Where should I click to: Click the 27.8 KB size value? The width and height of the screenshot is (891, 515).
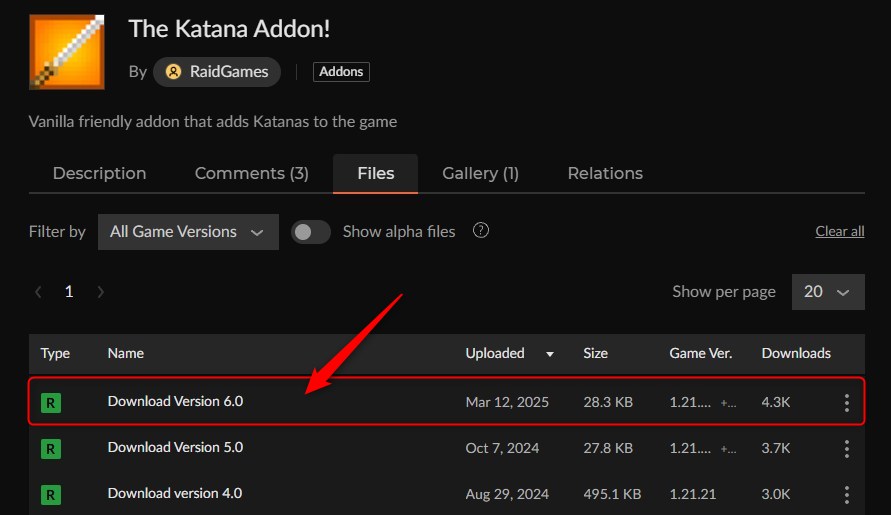608,448
